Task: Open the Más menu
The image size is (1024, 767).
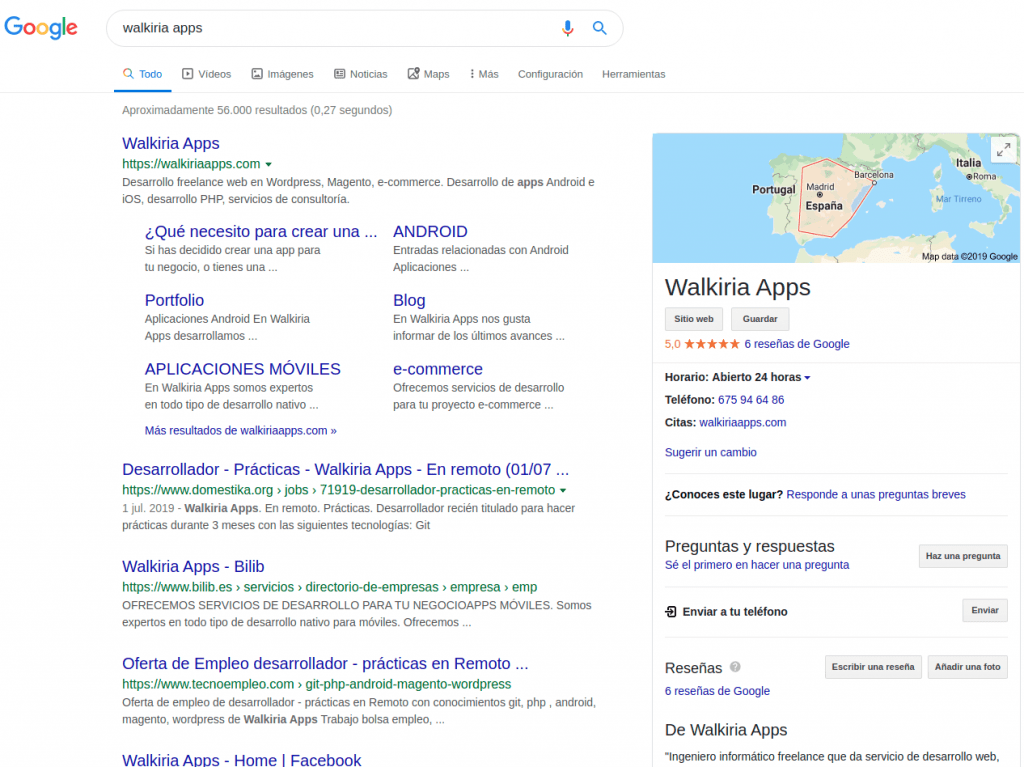Action: [x=484, y=74]
